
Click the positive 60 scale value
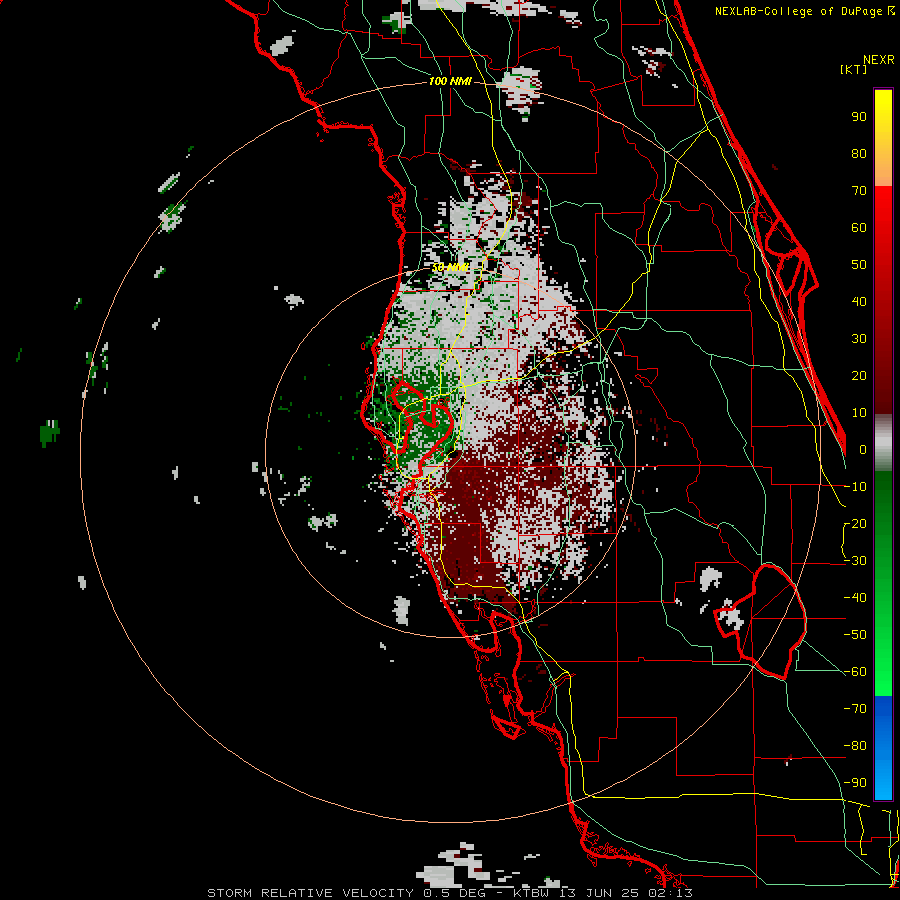coord(859,227)
